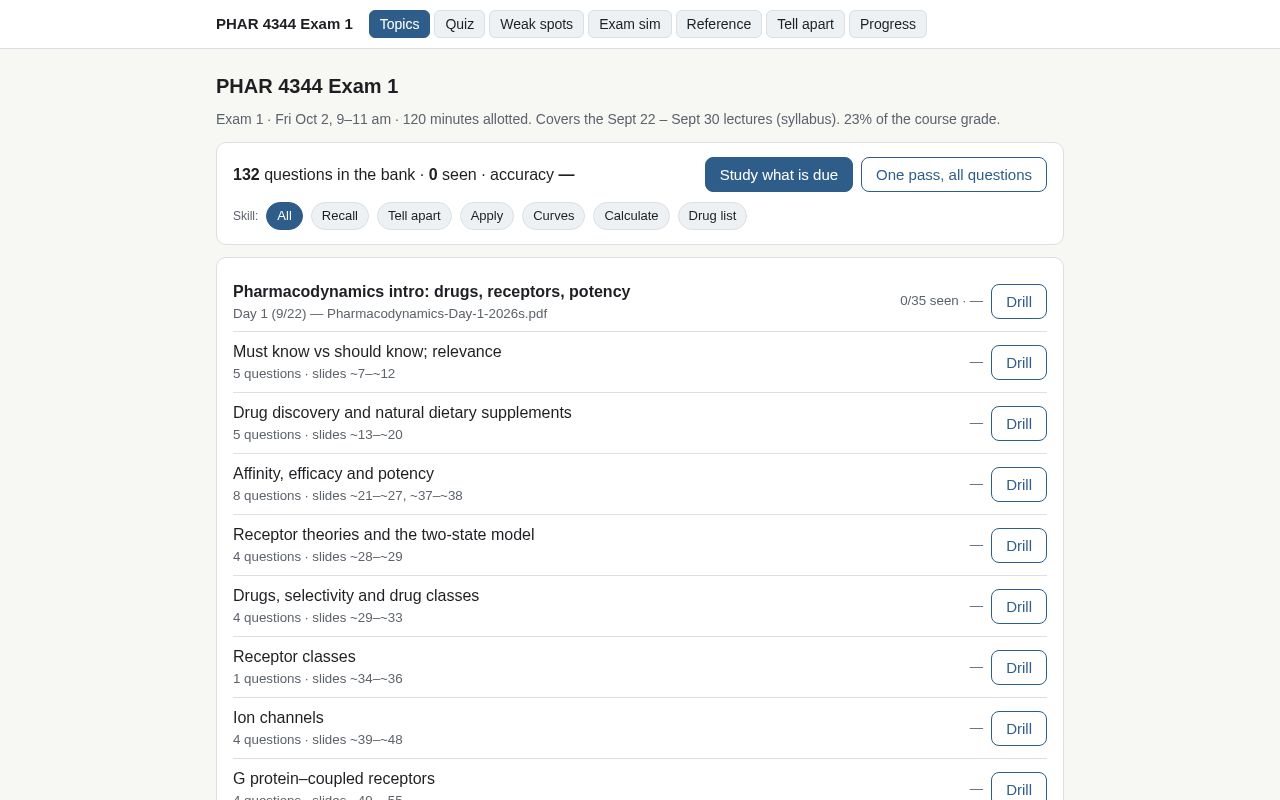This screenshot has height=800, width=1280.
Task: Click the exam details line mentioning Fri Oct 2
Action: (x=608, y=119)
